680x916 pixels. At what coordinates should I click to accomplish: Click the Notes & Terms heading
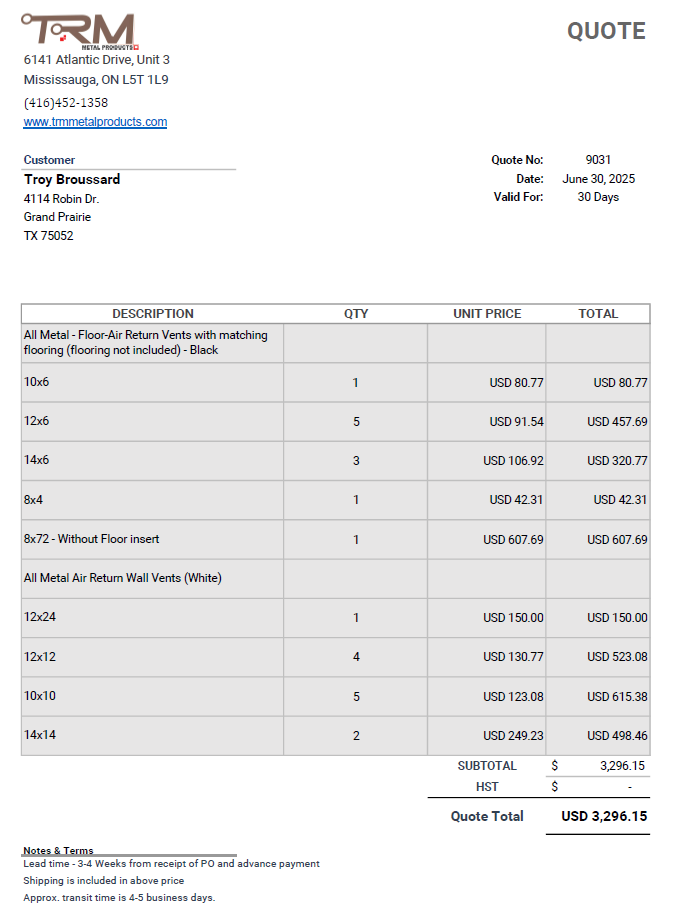pyautogui.click(x=58, y=851)
